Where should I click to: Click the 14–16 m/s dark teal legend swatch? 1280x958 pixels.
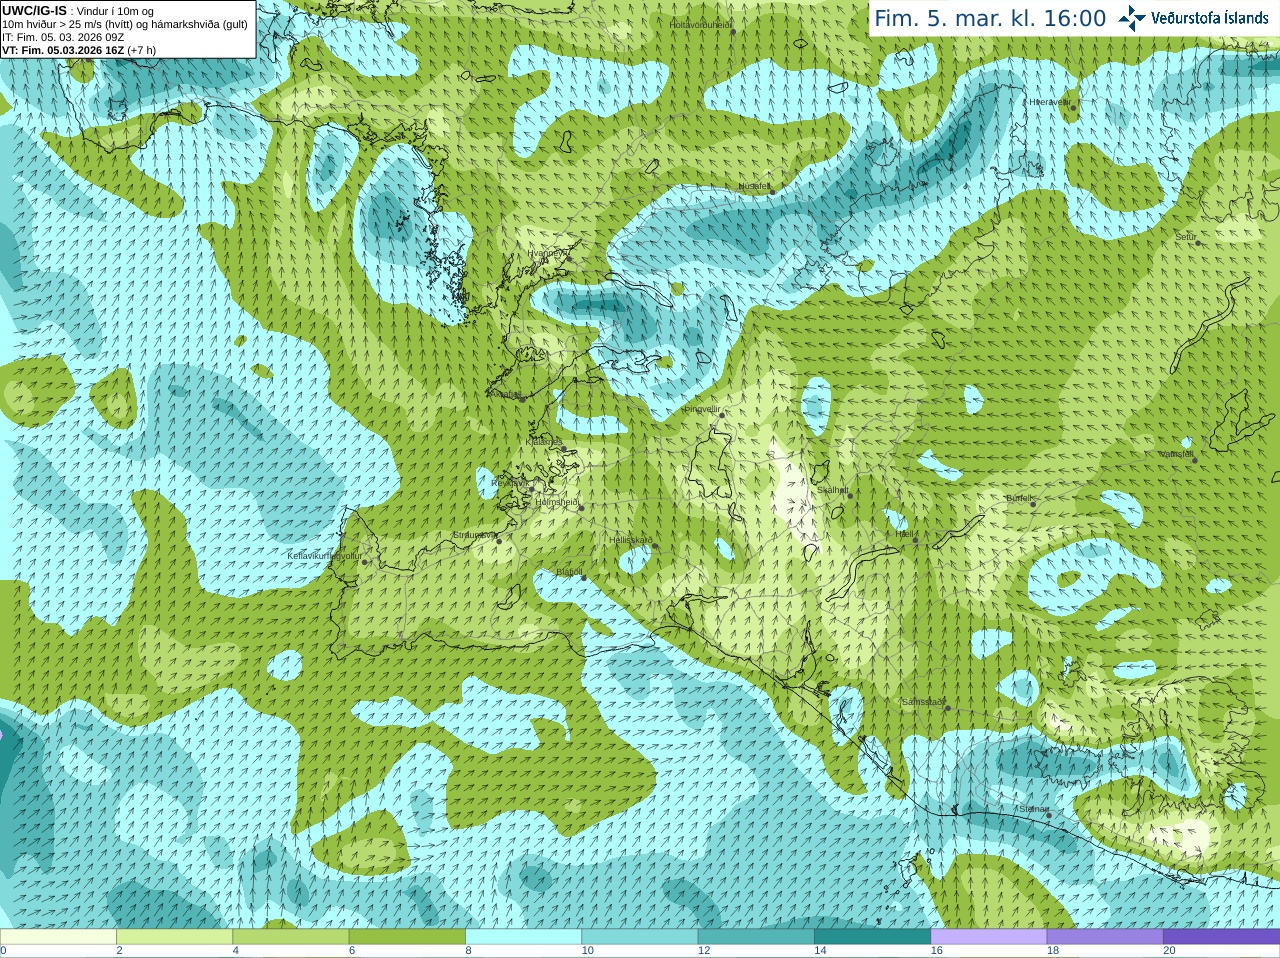click(872, 937)
